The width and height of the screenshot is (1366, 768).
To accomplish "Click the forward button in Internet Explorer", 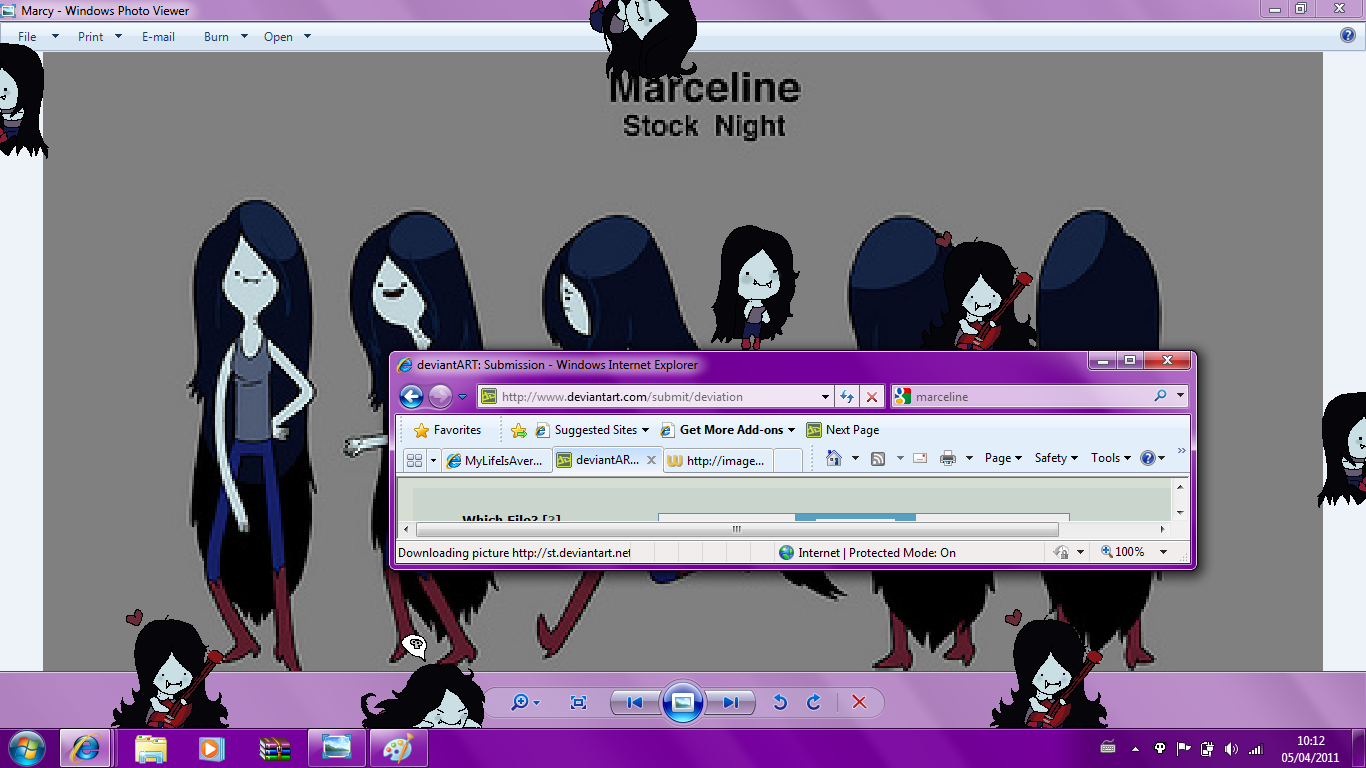I will [x=440, y=397].
